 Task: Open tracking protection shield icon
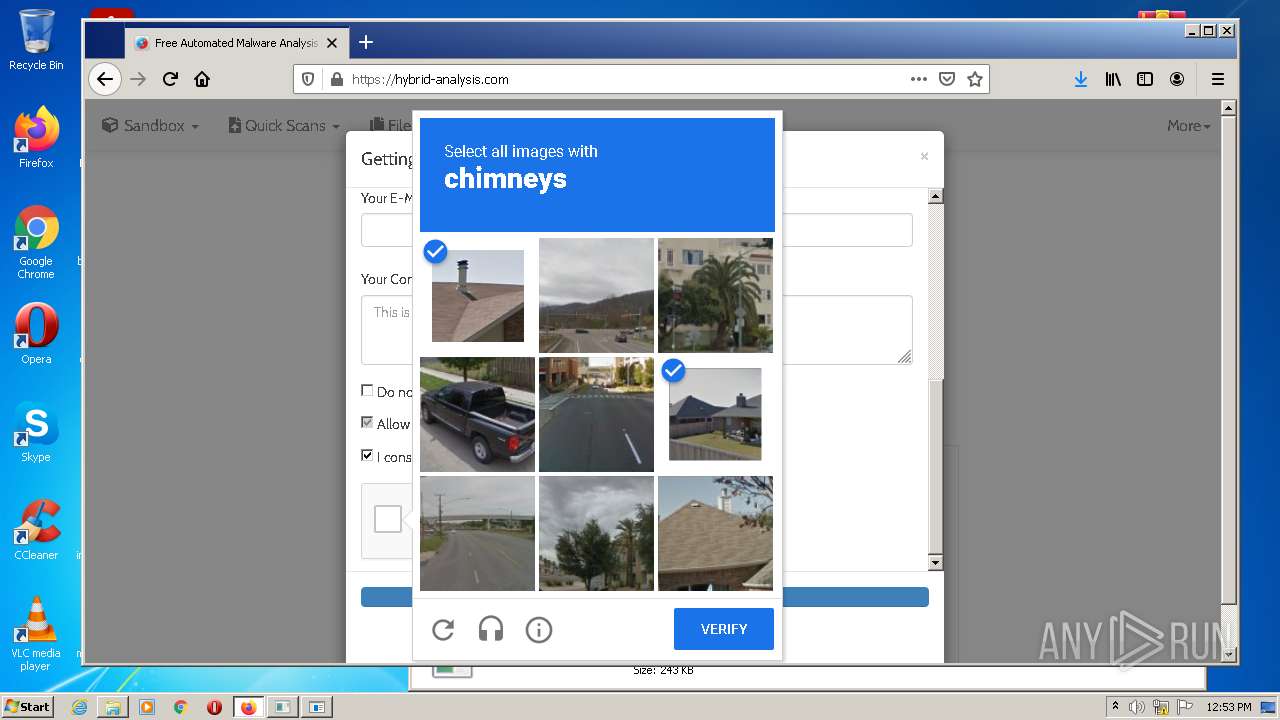[308, 79]
